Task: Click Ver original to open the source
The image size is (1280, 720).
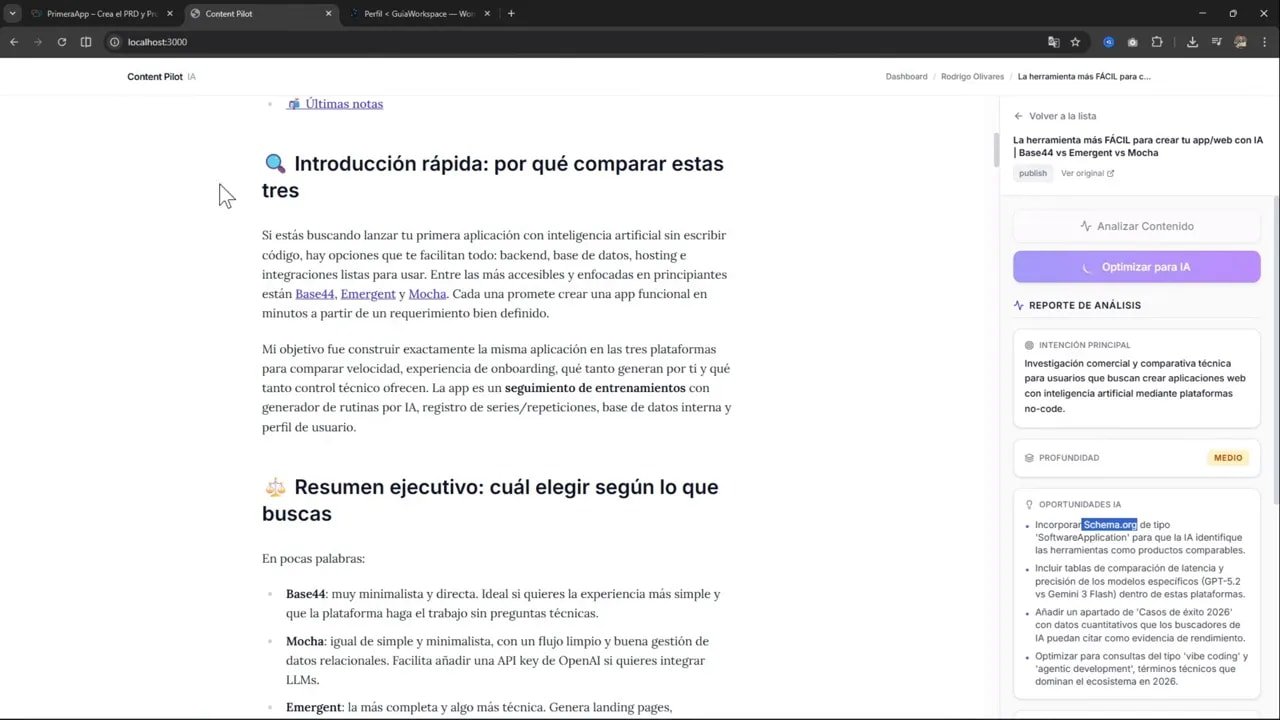Action: pos(1083,173)
